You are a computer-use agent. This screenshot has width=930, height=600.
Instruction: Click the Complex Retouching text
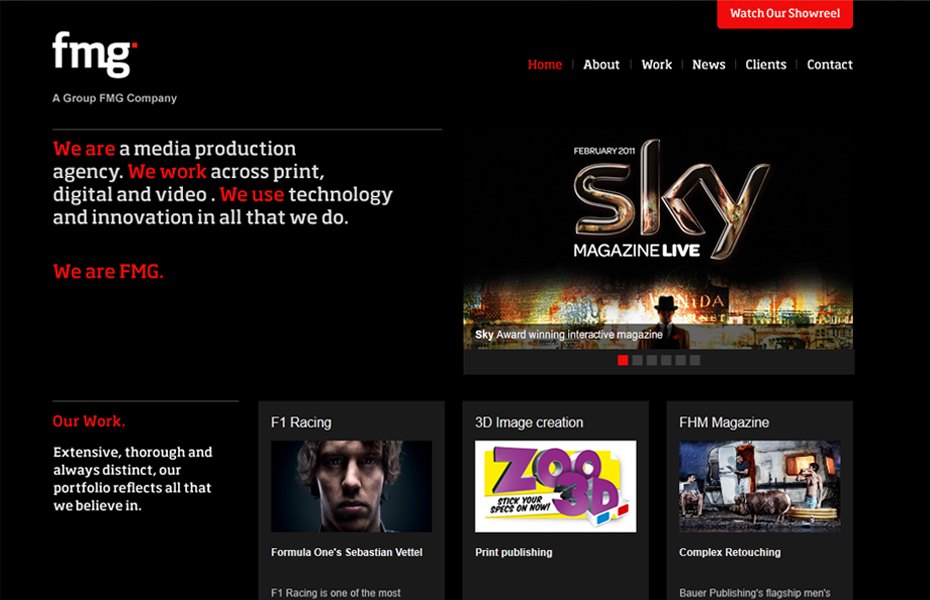click(x=730, y=553)
